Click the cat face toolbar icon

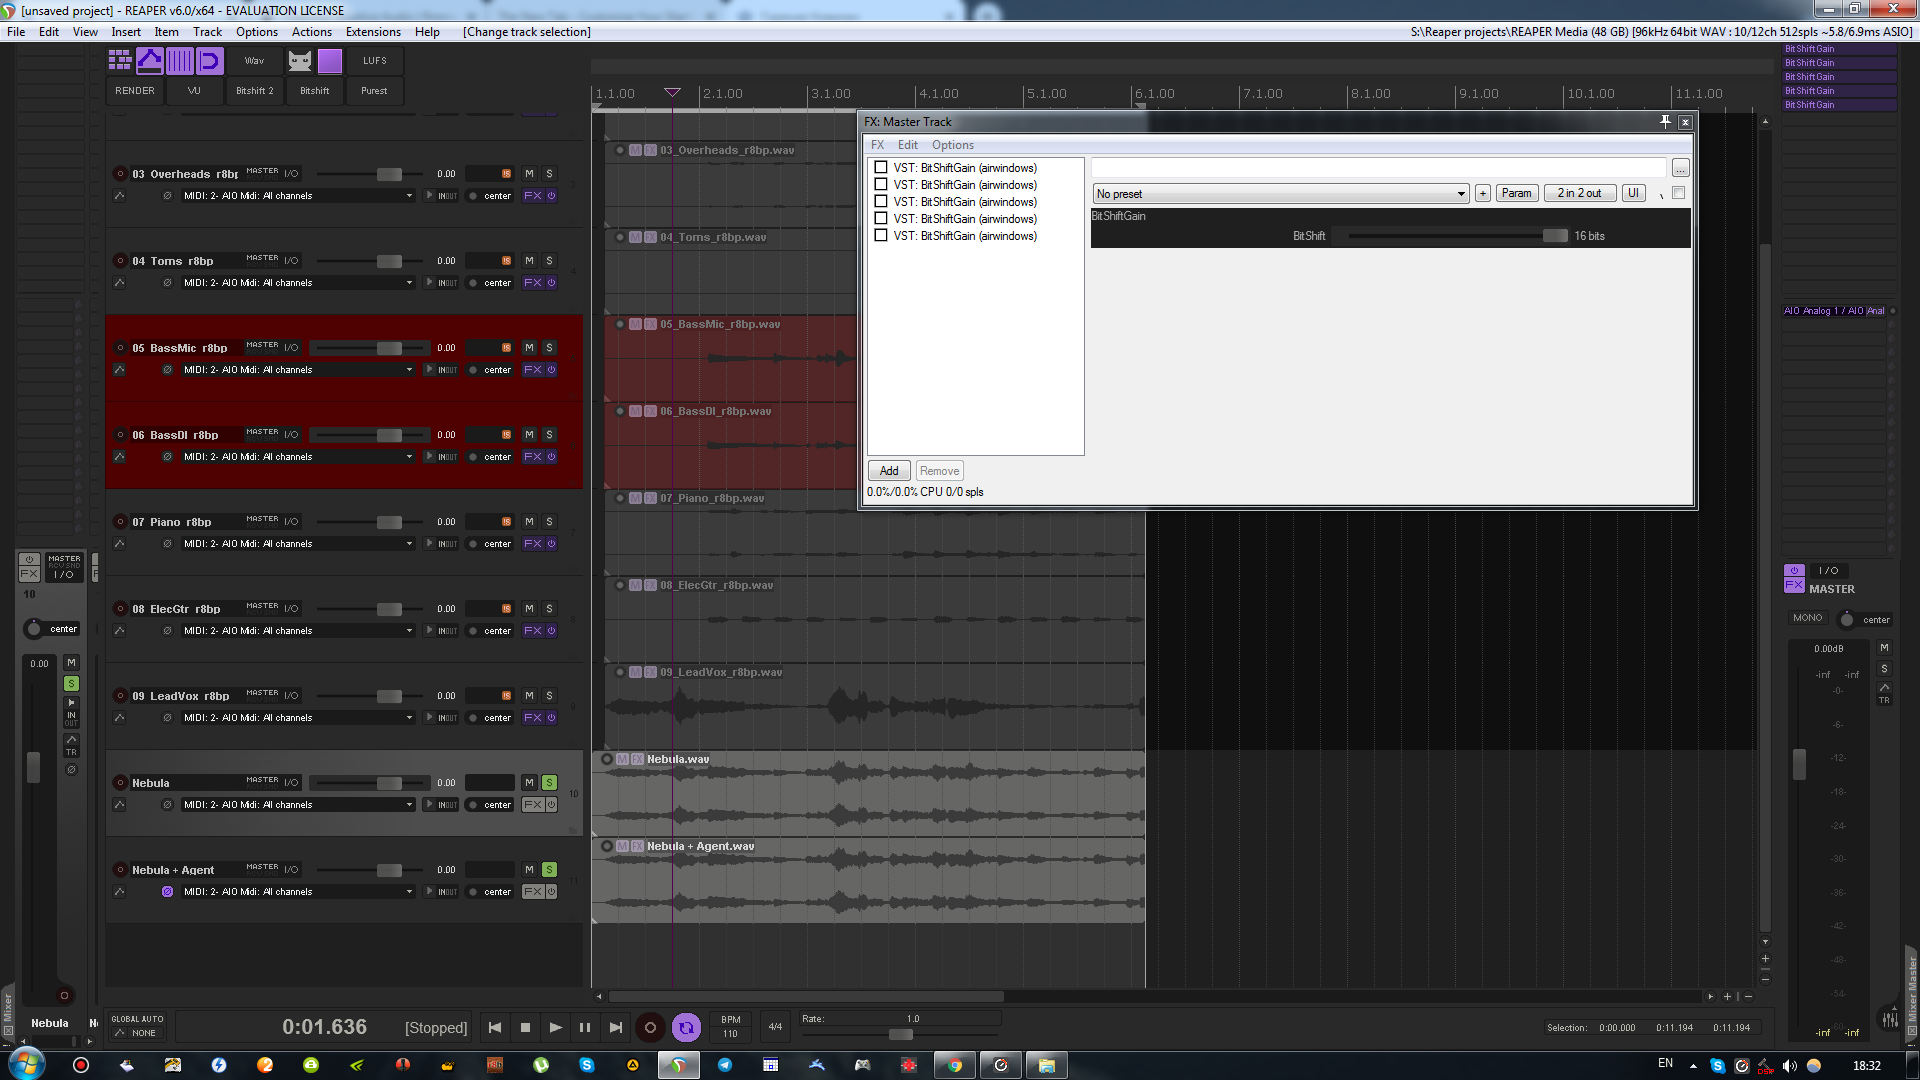(300, 61)
